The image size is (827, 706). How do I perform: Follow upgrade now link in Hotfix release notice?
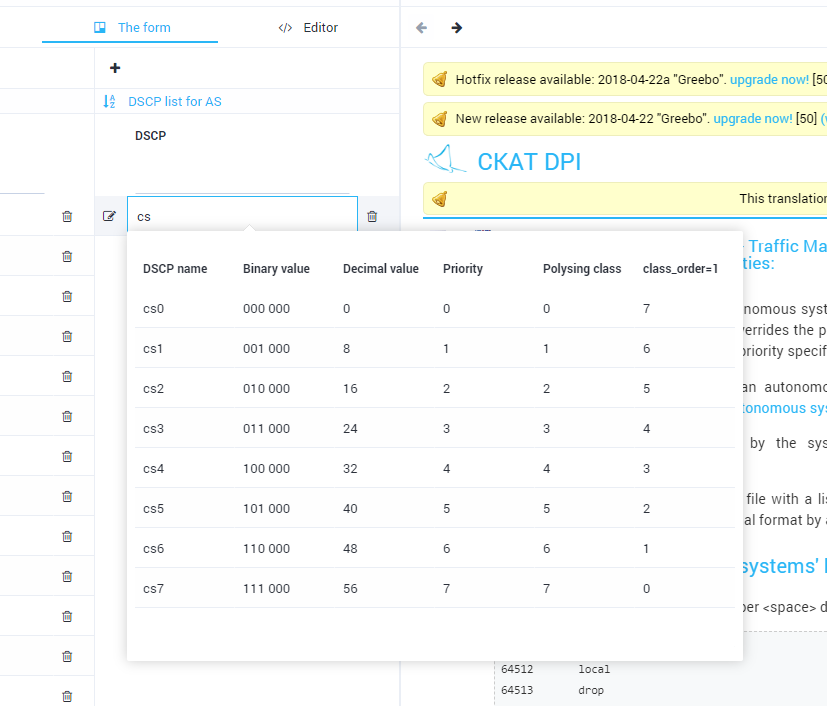coord(768,79)
